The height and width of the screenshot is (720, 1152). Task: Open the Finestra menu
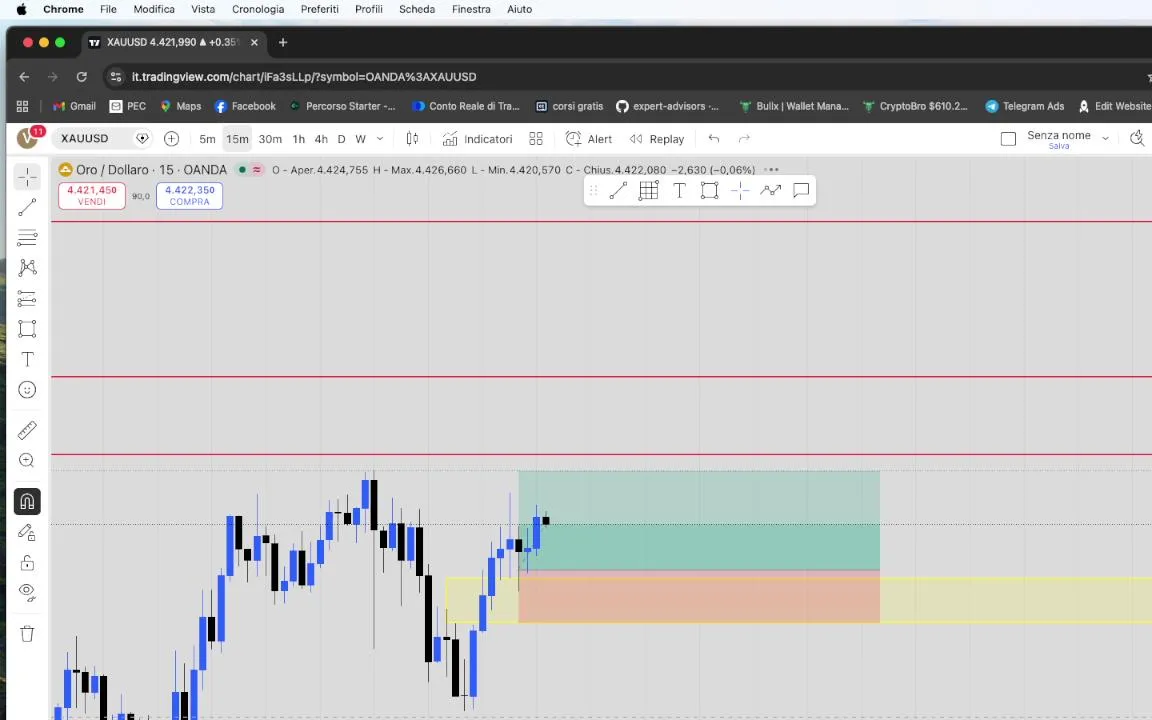point(471,10)
